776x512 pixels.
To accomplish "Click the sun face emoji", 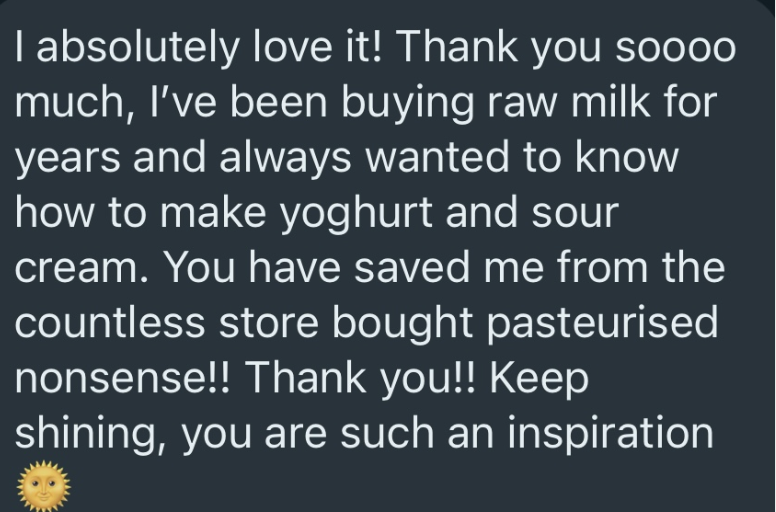I will pos(44,485).
